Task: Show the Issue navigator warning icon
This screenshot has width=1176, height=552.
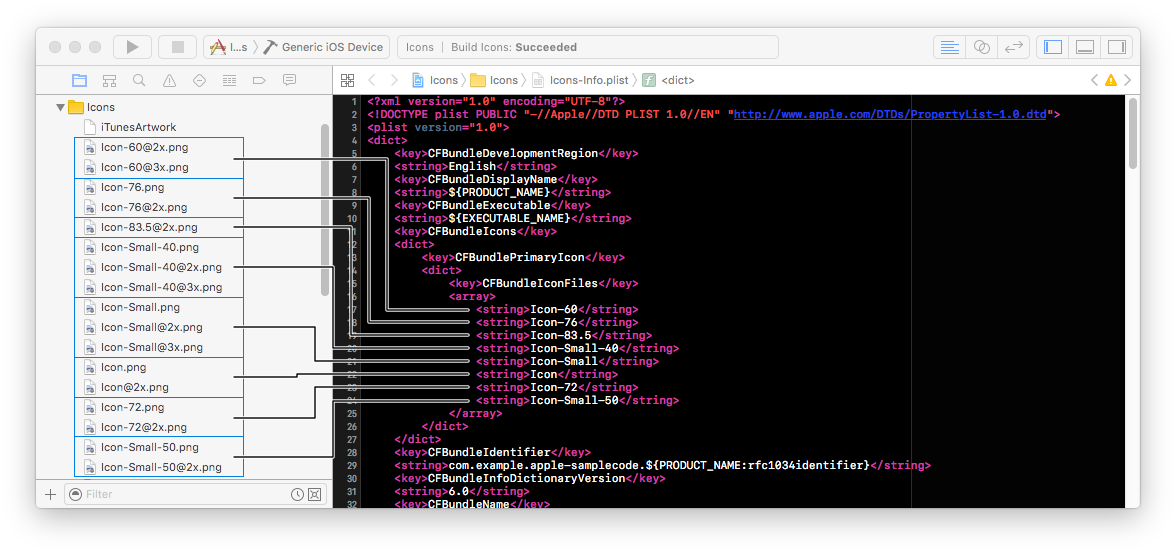Action: pyautogui.click(x=169, y=80)
